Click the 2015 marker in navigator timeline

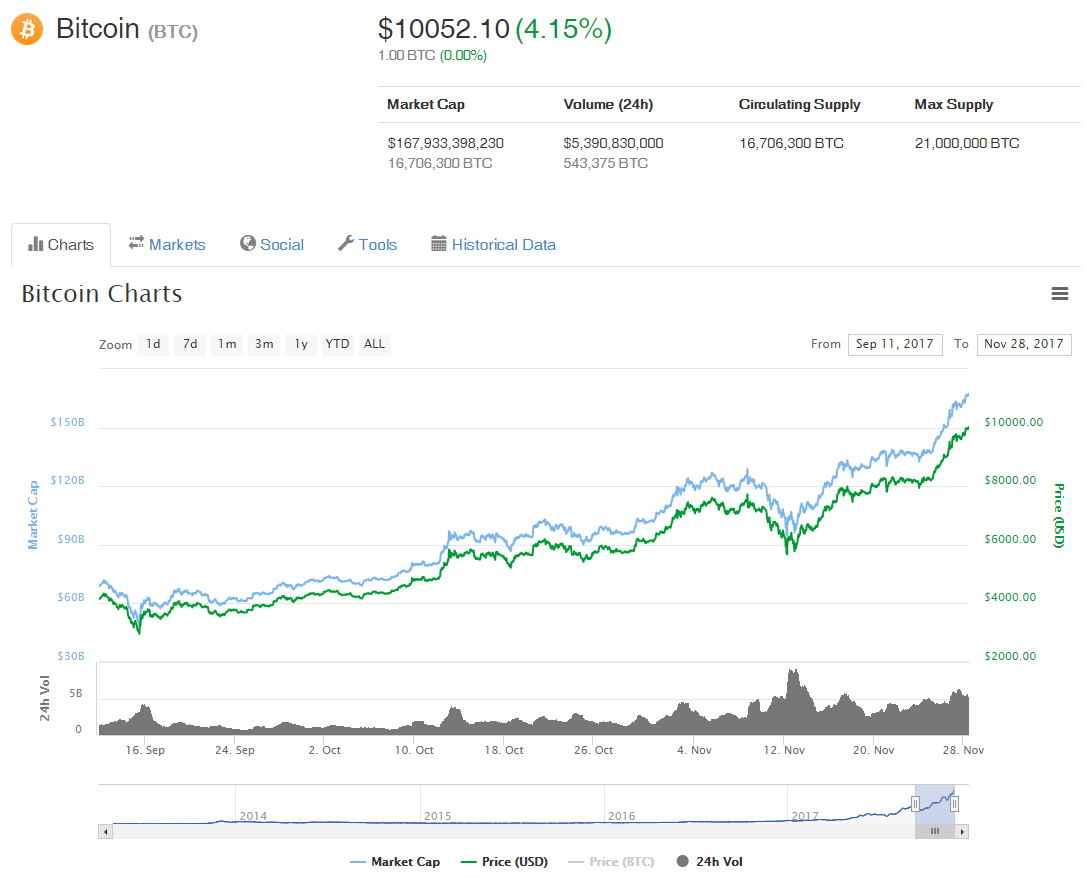(438, 816)
